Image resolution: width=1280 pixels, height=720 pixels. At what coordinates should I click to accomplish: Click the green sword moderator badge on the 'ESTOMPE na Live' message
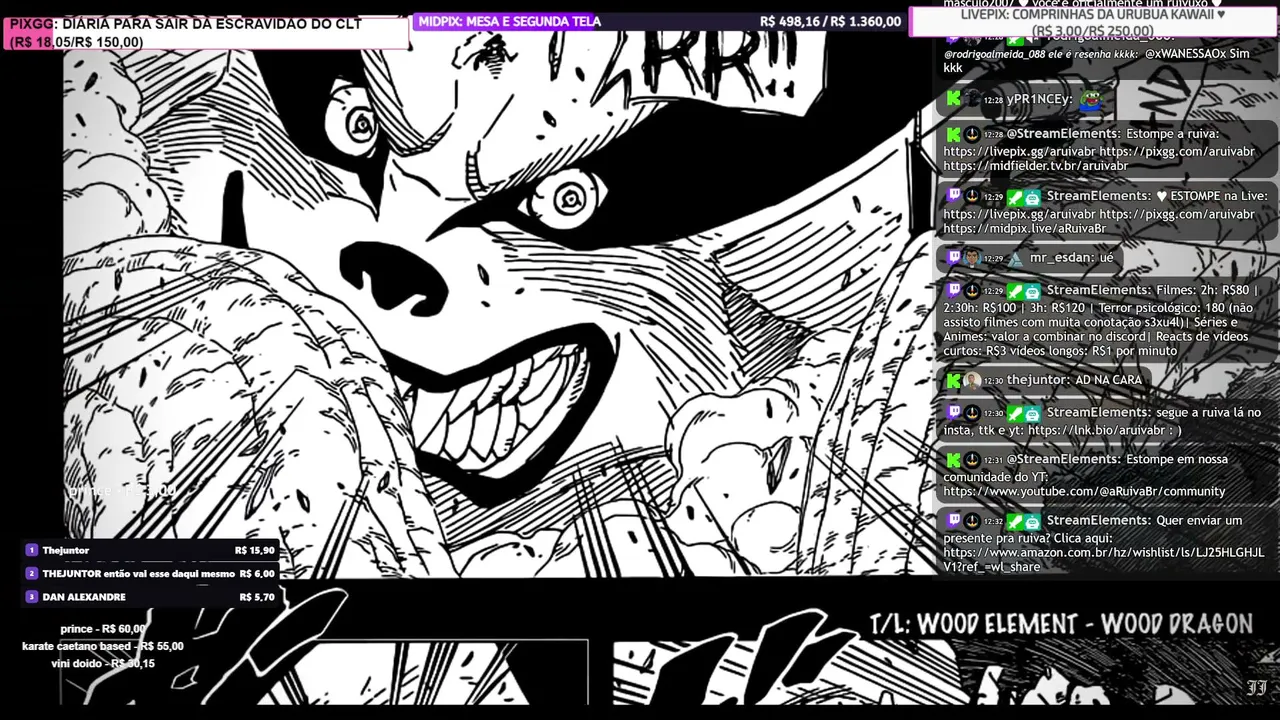tap(1015, 197)
